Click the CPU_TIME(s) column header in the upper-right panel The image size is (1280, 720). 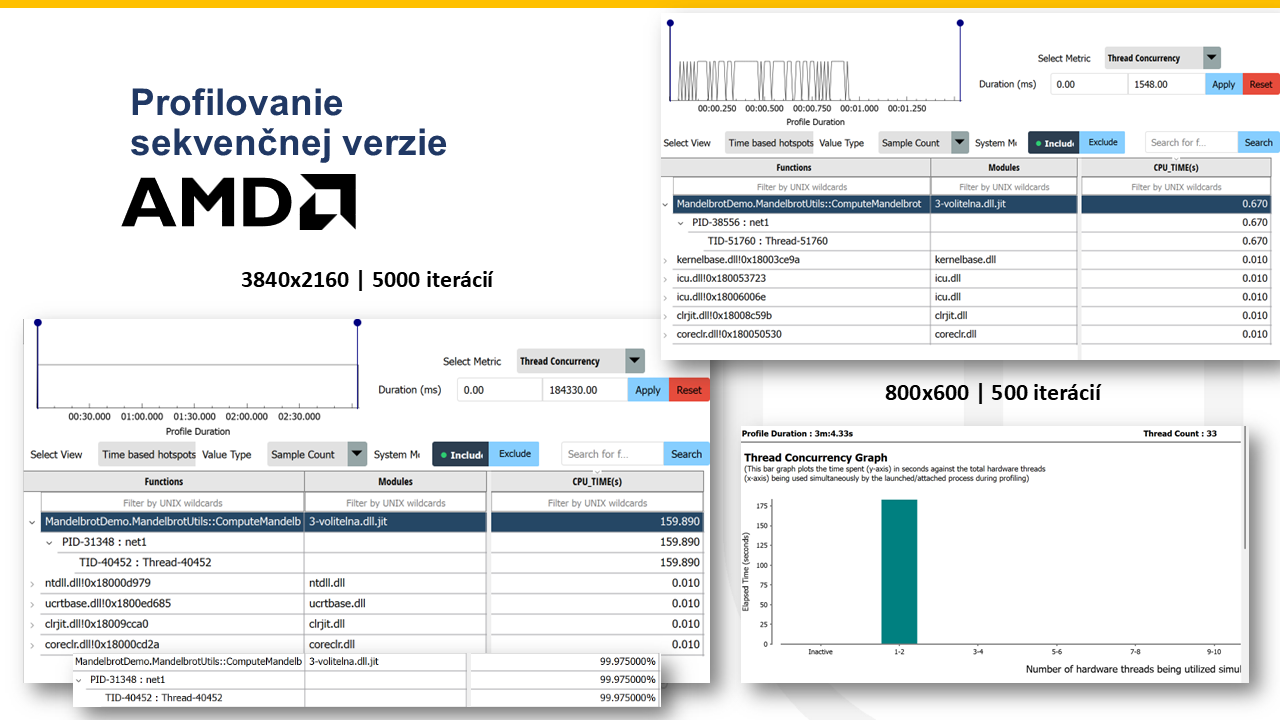[x=1176, y=168]
